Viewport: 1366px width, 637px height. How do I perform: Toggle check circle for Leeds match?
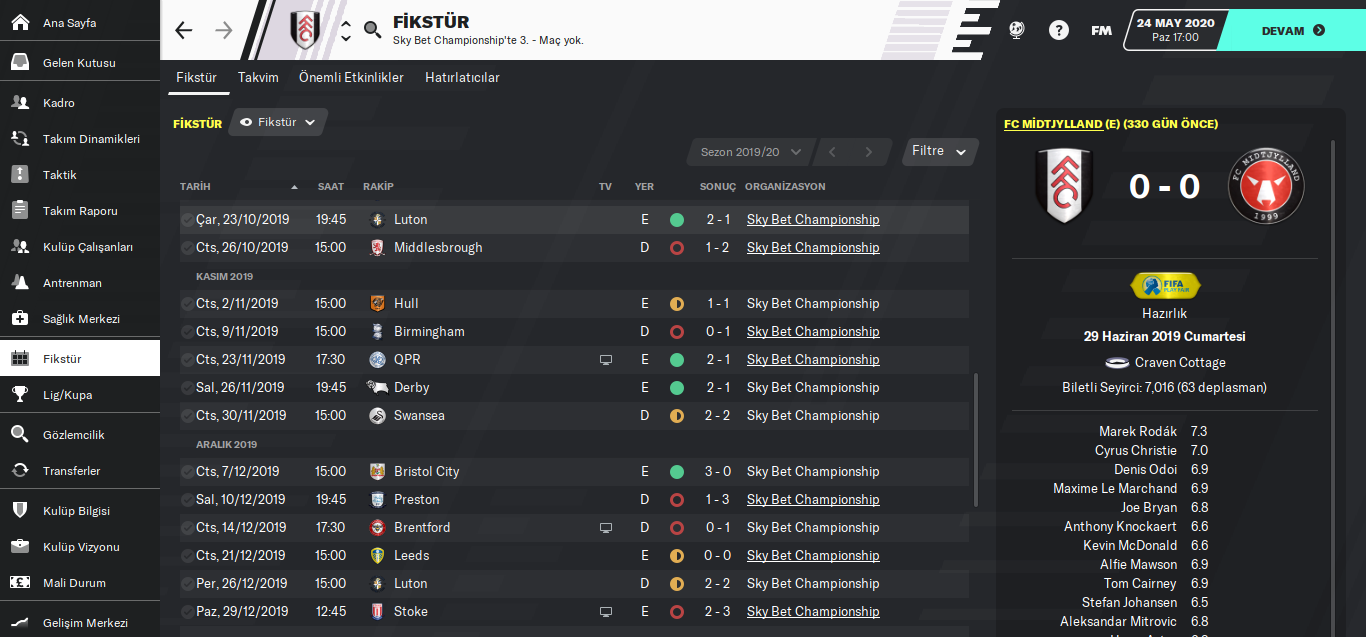pyautogui.click(x=187, y=555)
